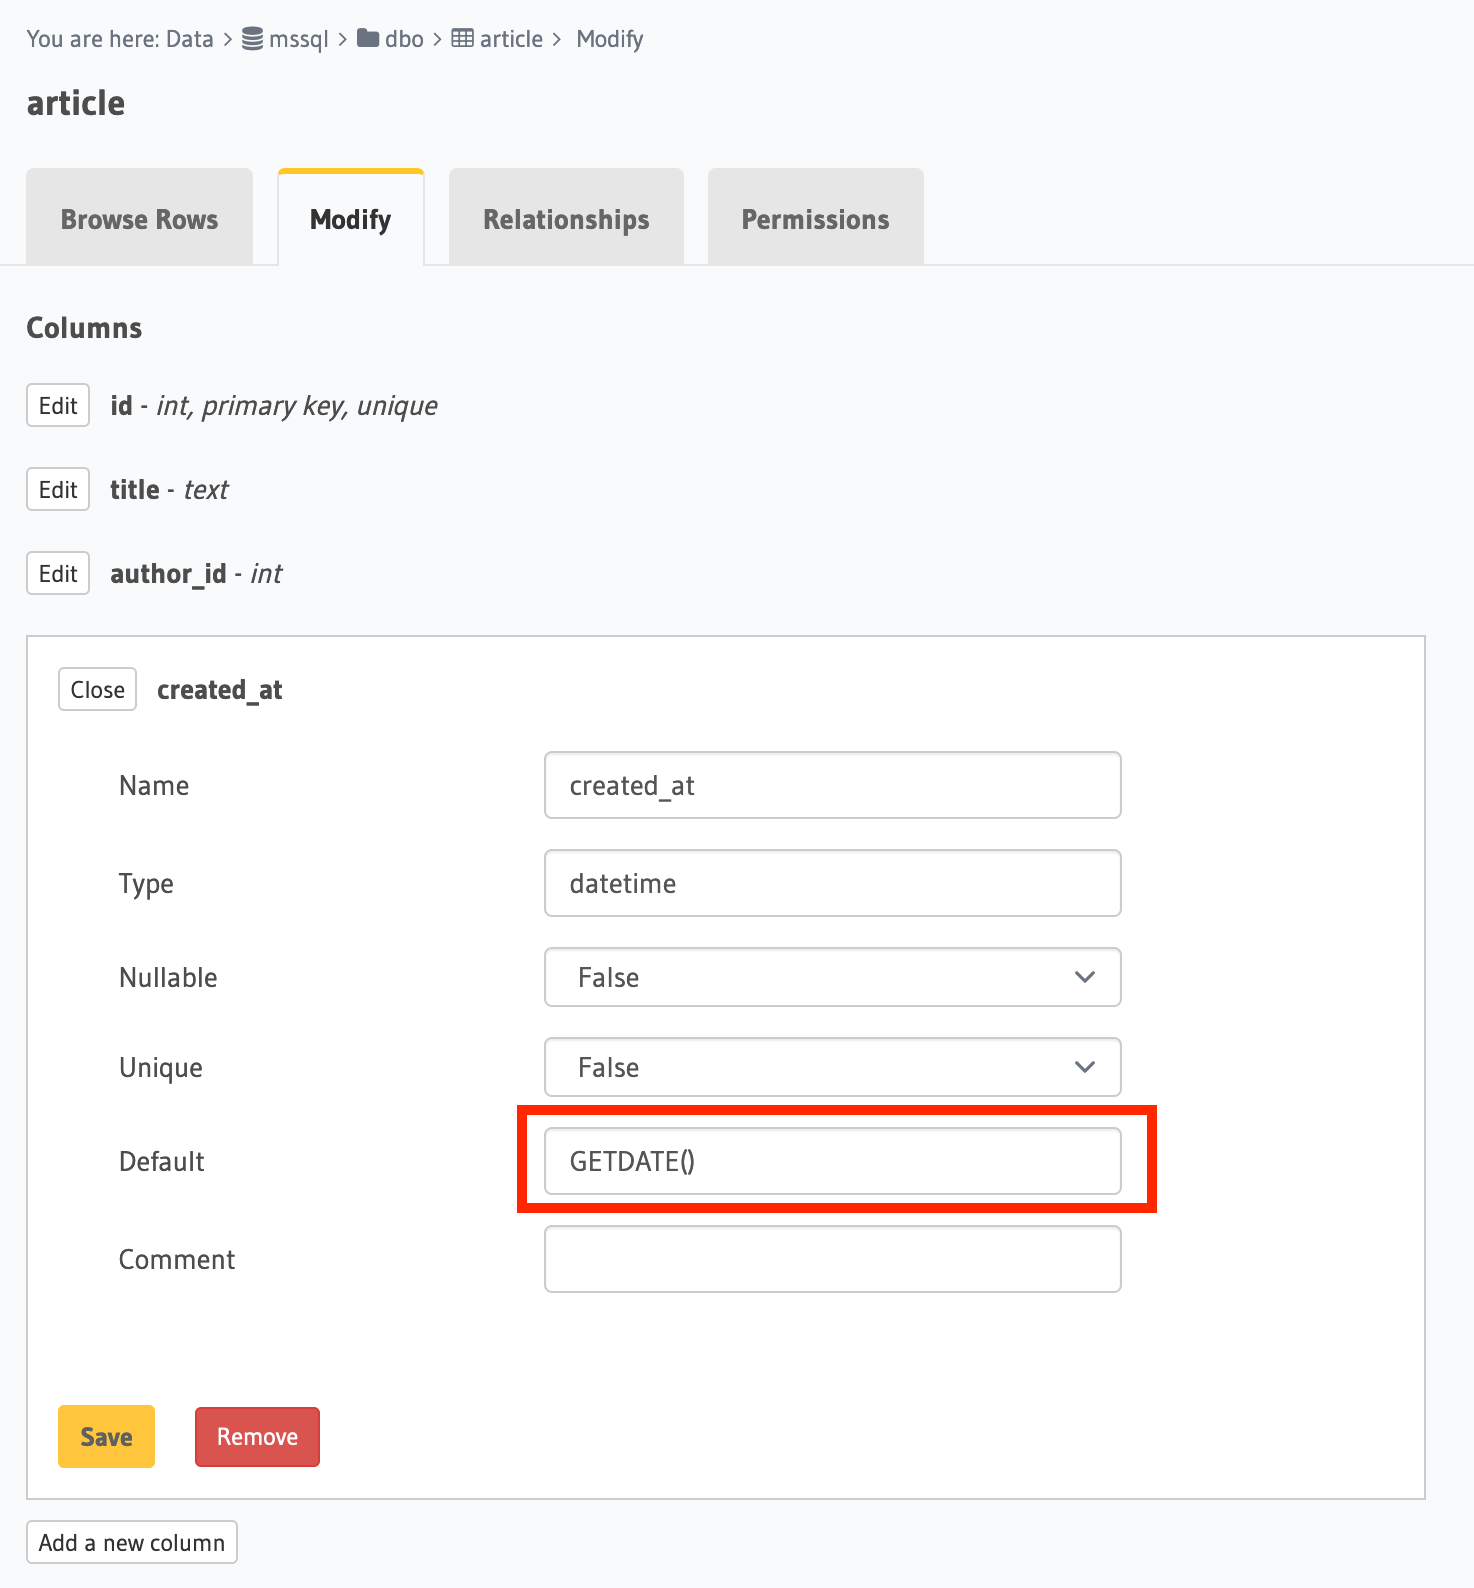Viewport: 1474px width, 1588px height.
Task: Edit the title column
Action: click(x=58, y=489)
